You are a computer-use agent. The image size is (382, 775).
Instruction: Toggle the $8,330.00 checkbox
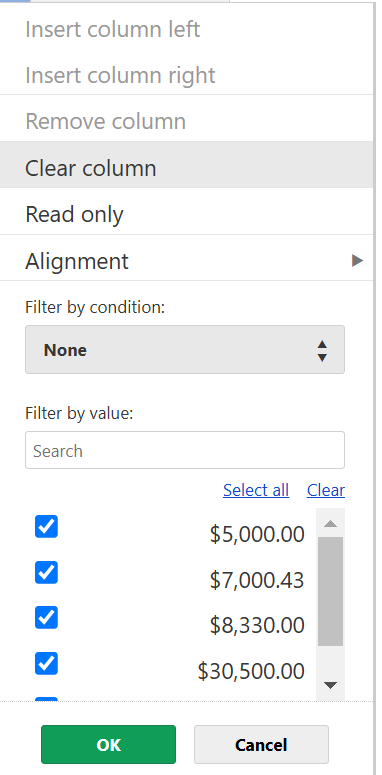tap(46, 617)
